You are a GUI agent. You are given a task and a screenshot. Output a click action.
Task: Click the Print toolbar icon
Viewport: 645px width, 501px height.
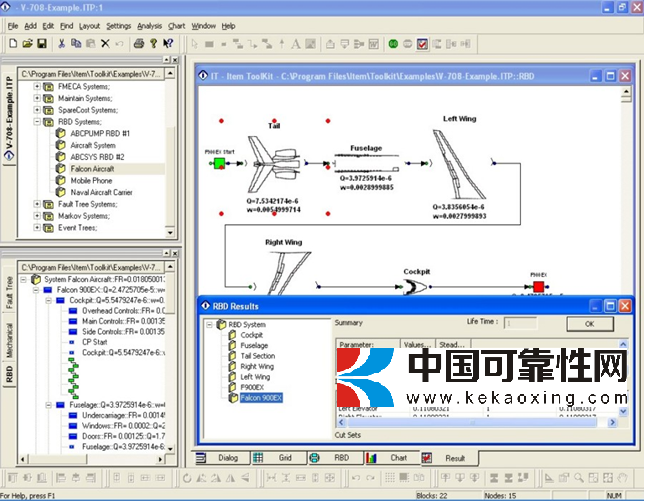[139, 44]
